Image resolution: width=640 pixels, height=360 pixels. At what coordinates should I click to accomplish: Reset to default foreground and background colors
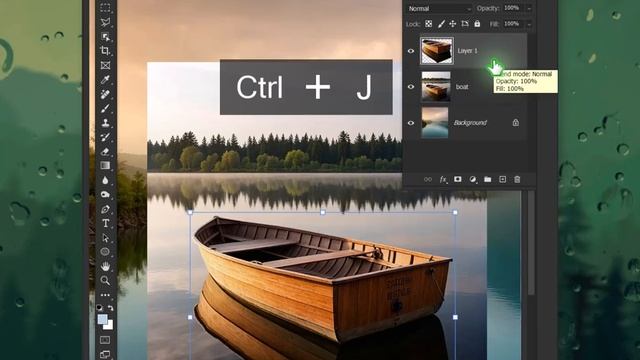click(100, 307)
